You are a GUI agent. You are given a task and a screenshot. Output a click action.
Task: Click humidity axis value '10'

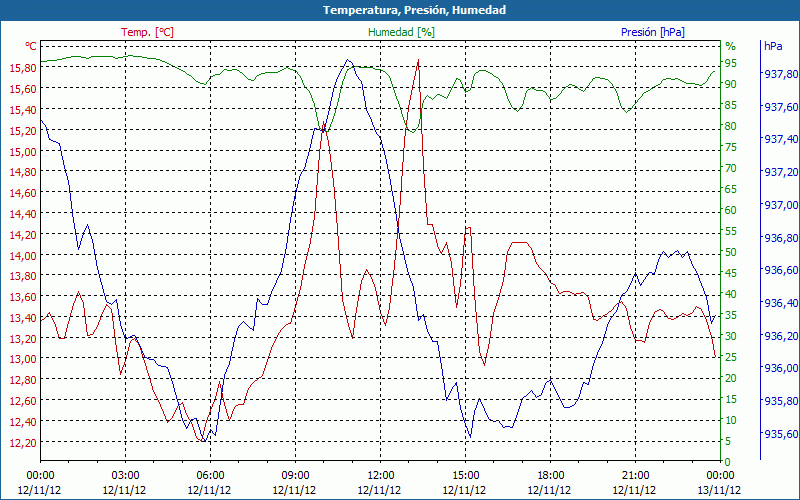[x=731, y=420]
